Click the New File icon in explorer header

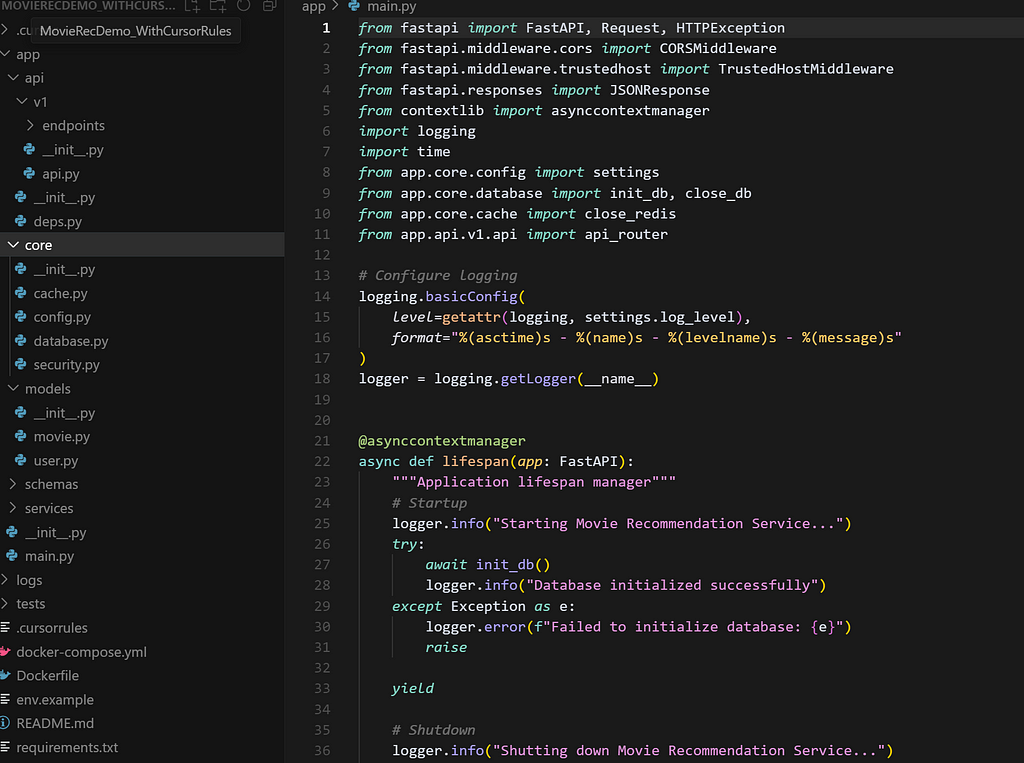[192, 6]
